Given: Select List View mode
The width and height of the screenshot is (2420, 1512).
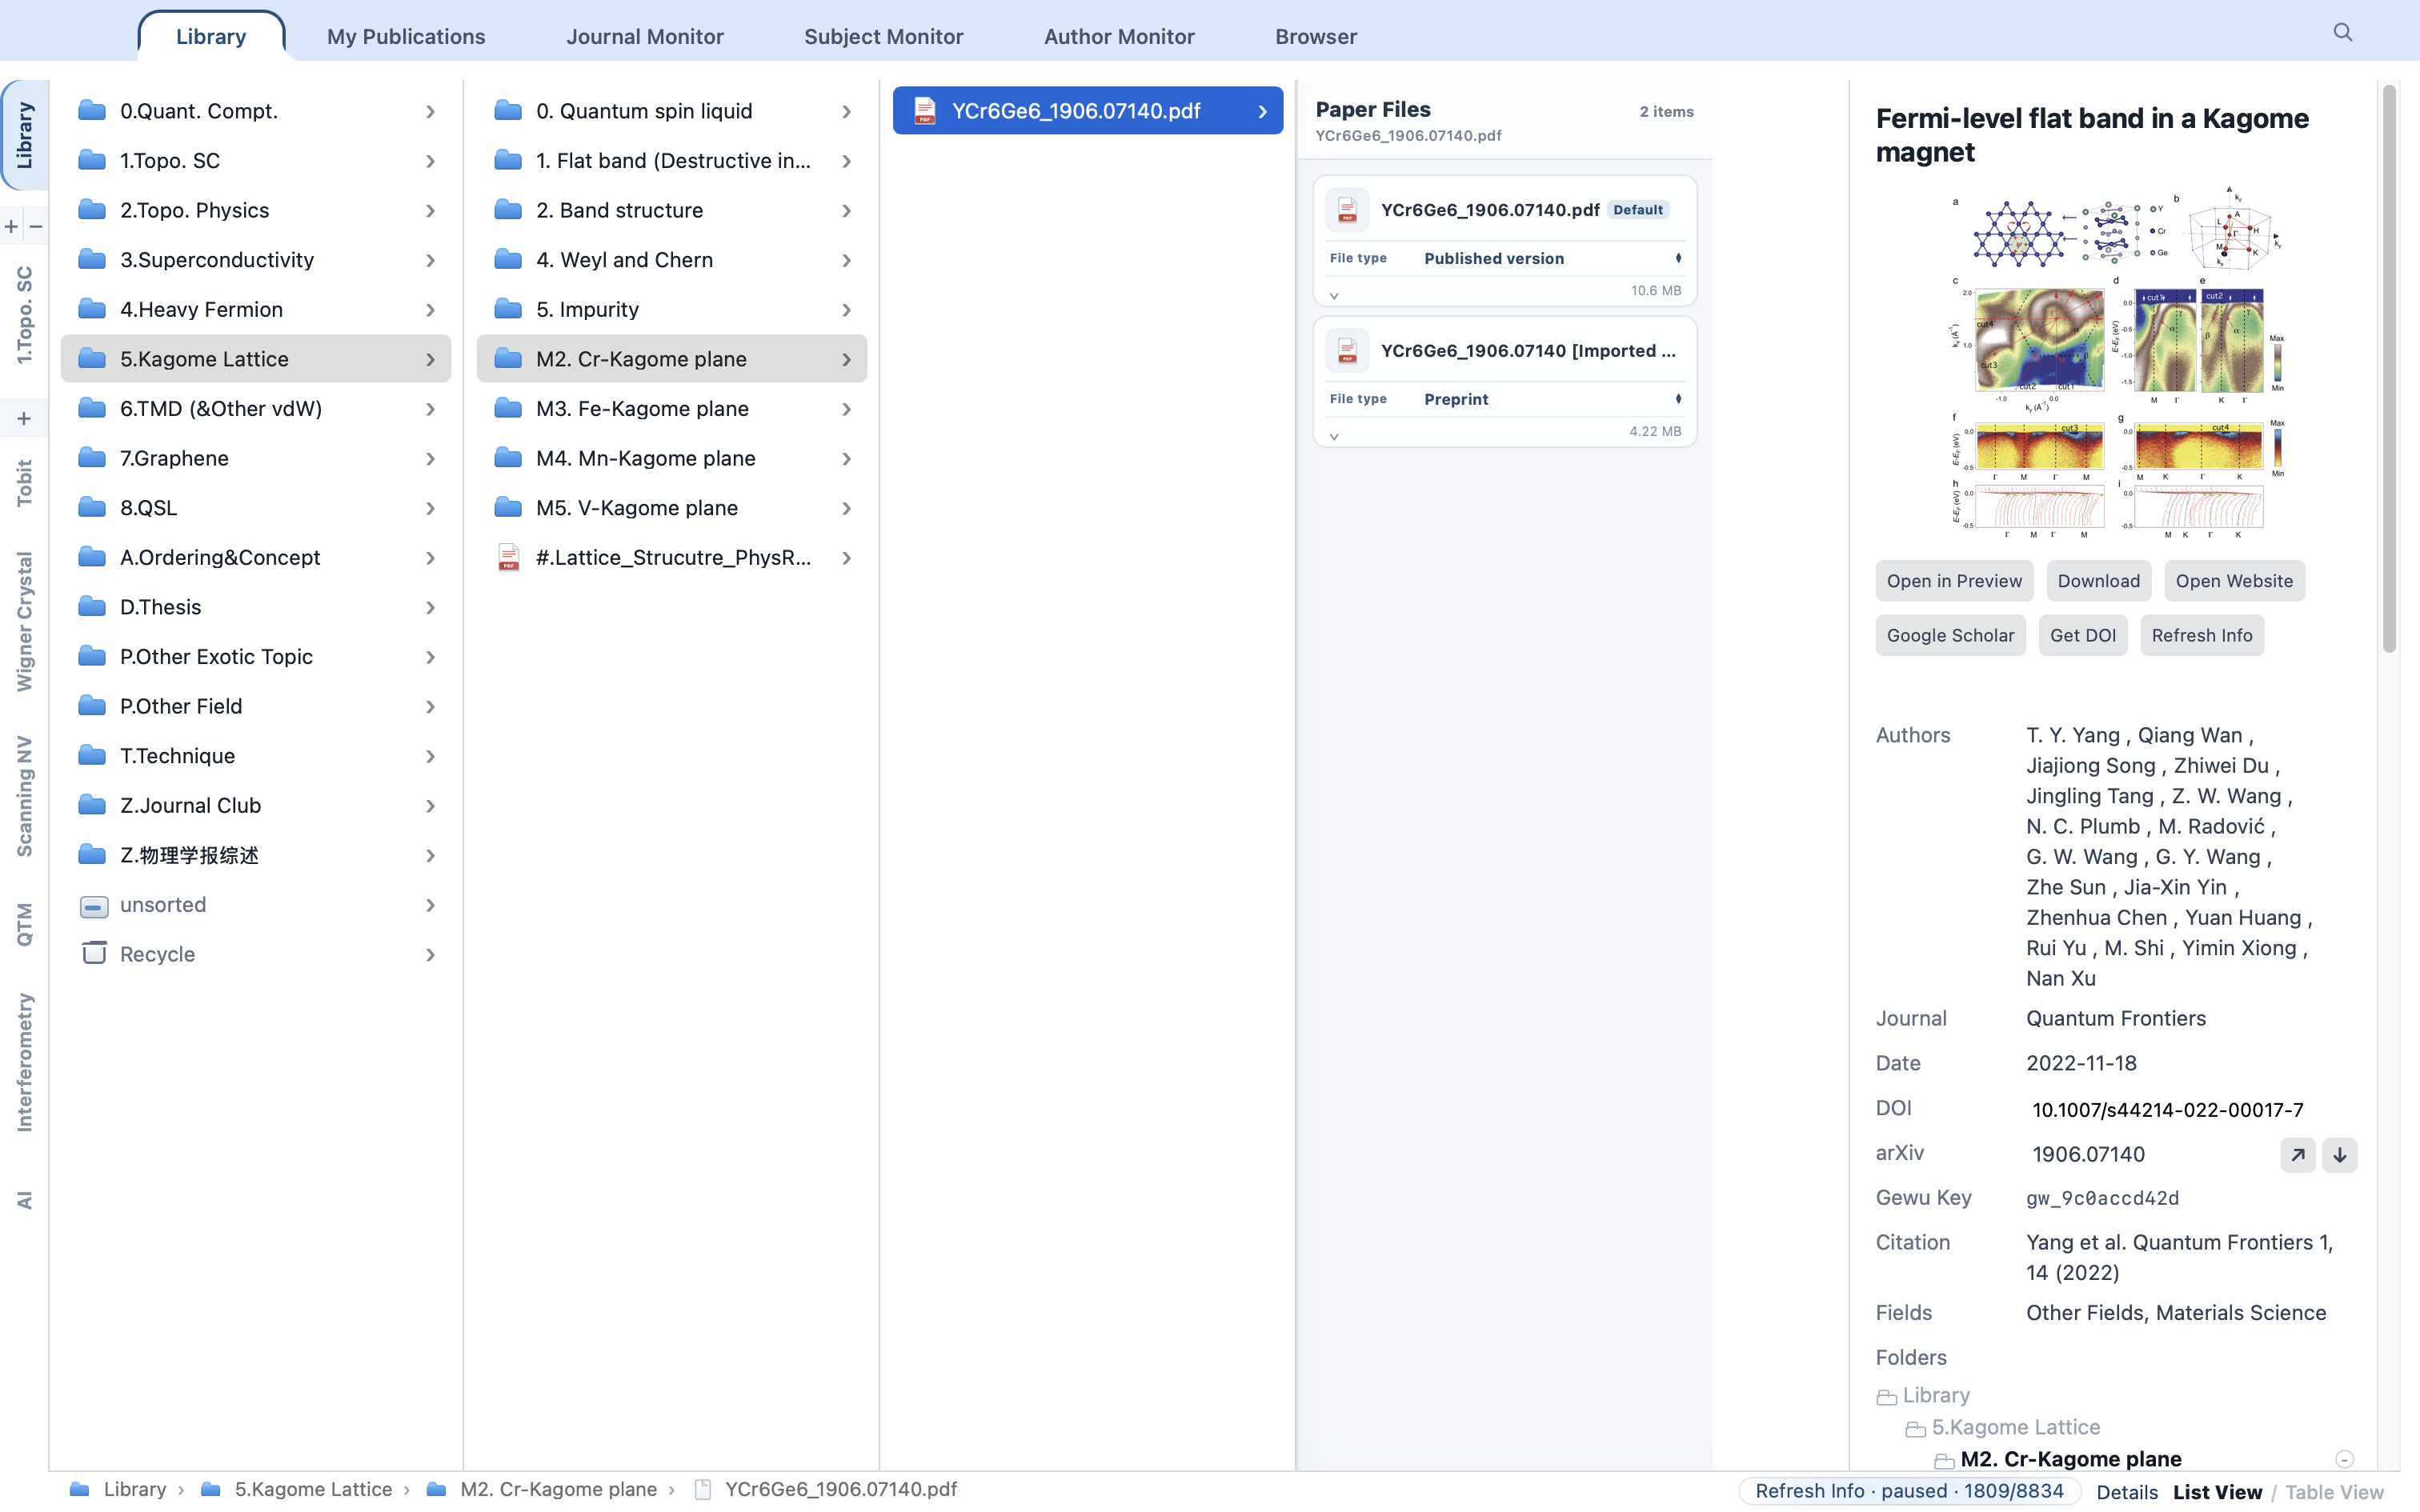Looking at the screenshot, I should 2217,1492.
